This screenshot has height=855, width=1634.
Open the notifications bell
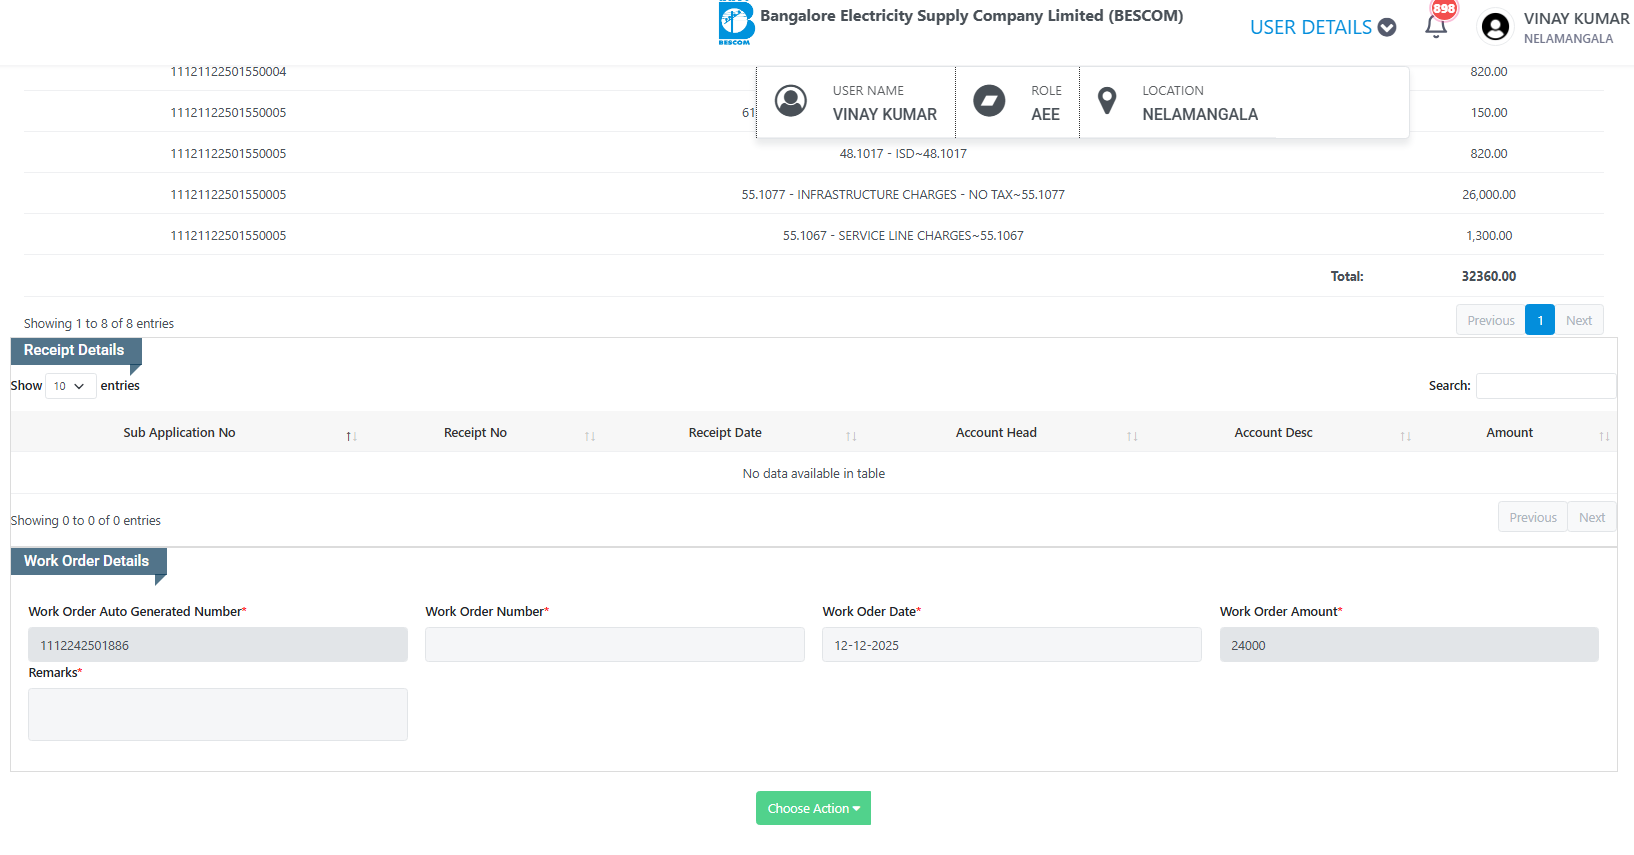click(x=1436, y=26)
